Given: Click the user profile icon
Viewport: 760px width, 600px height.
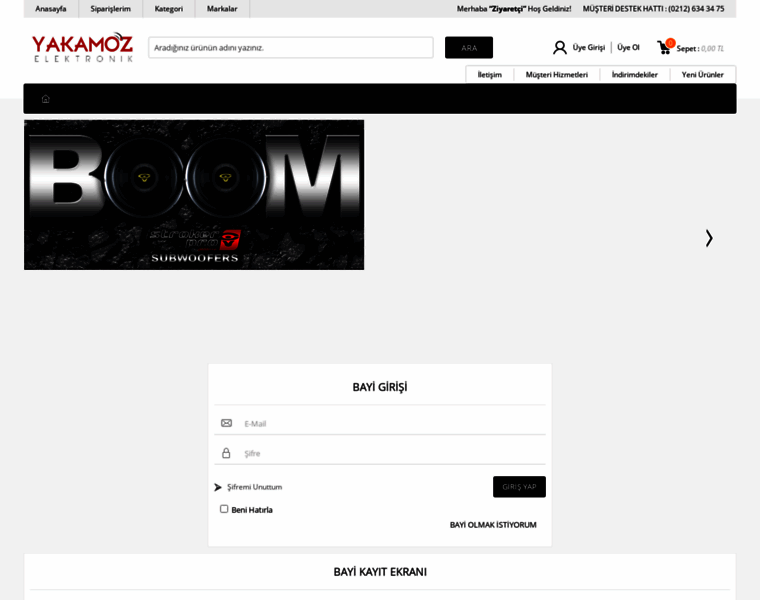Looking at the screenshot, I should tap(560, 47).
